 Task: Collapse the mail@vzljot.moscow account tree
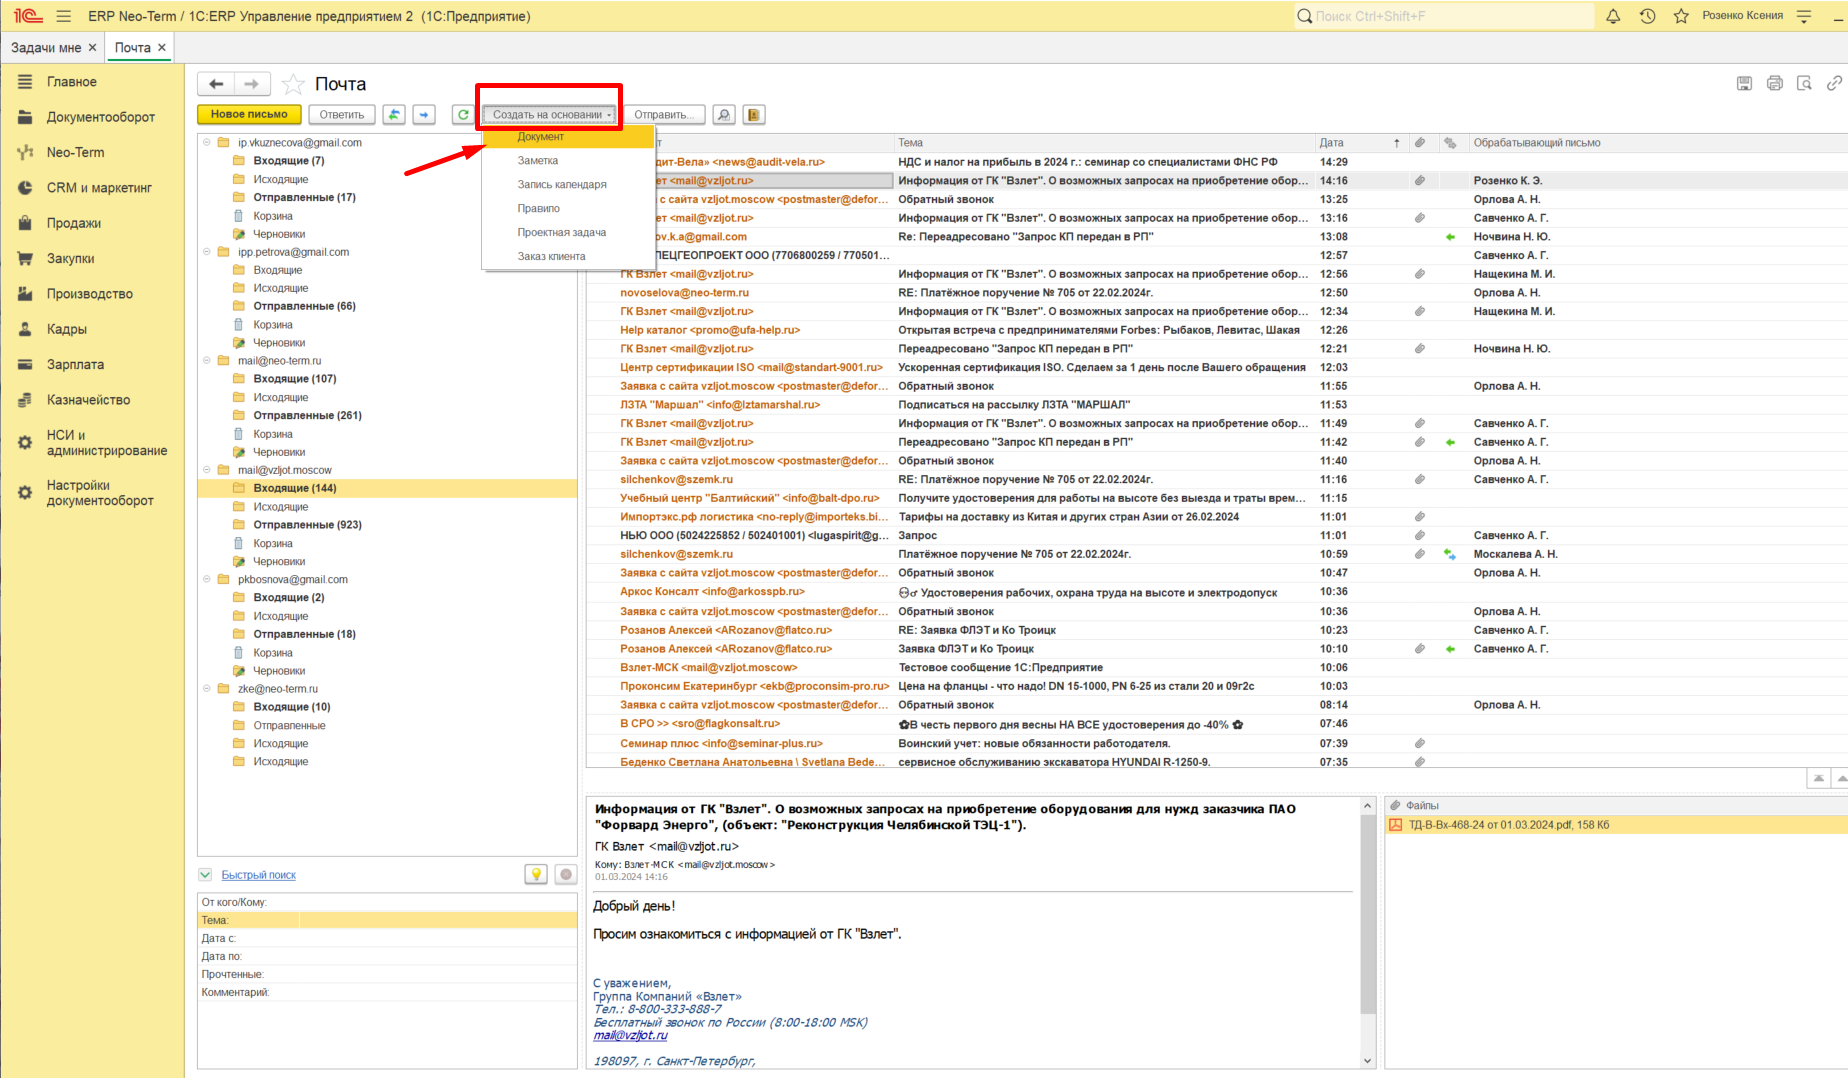click(x=207, y=470)
